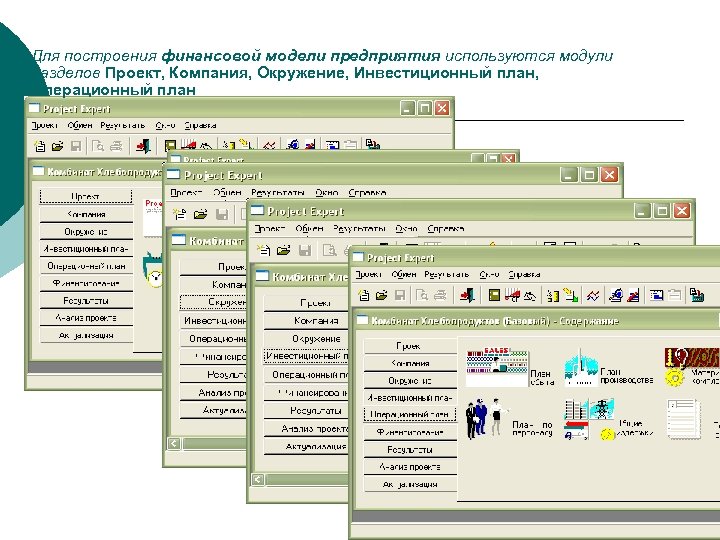This screenshot has height=540, width=720.
Task: Click Open folder icon in Окружение-selected window
Action: (x=201, y=214)
